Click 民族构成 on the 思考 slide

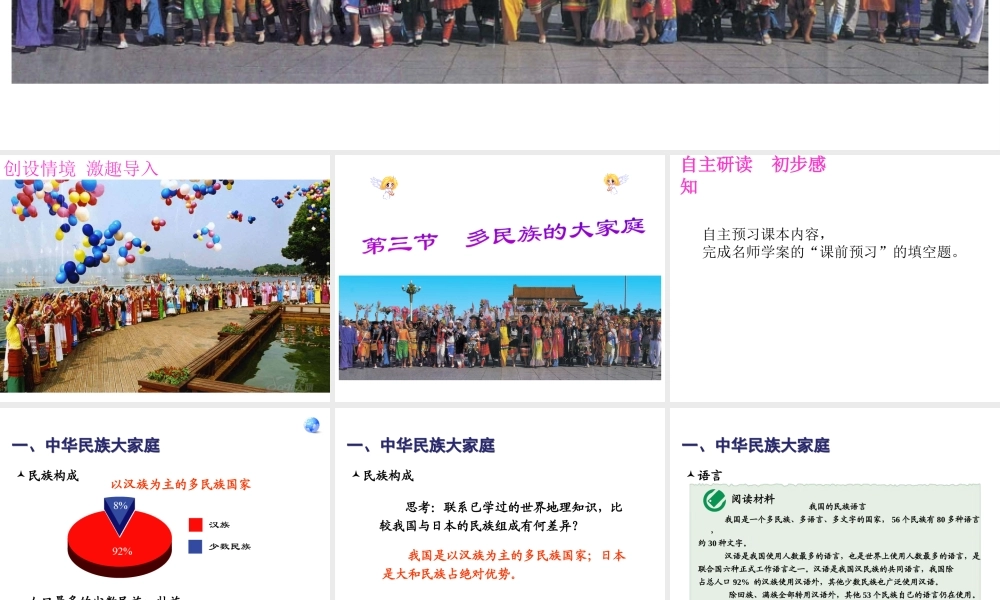pyautogui.click(x=388, y=476)
